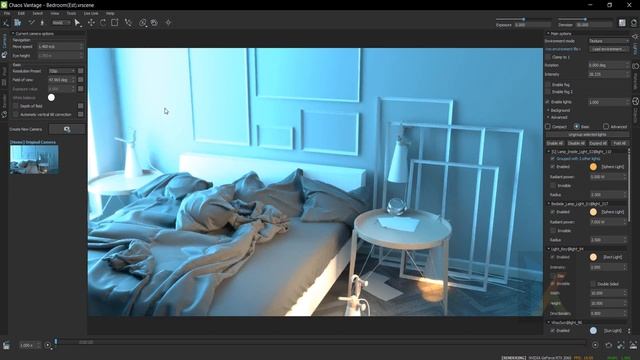Open the Tools menu
640x360 pixels.
pyautogui.click(x=71, y=13)
